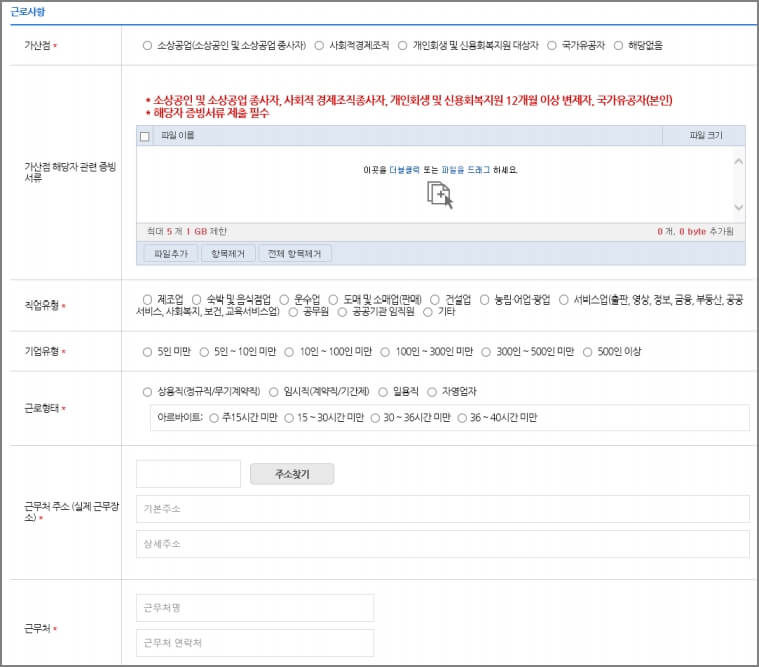Click the 전체 항목제거 button
Screen dimensions: 759x667
click(294, 254)
